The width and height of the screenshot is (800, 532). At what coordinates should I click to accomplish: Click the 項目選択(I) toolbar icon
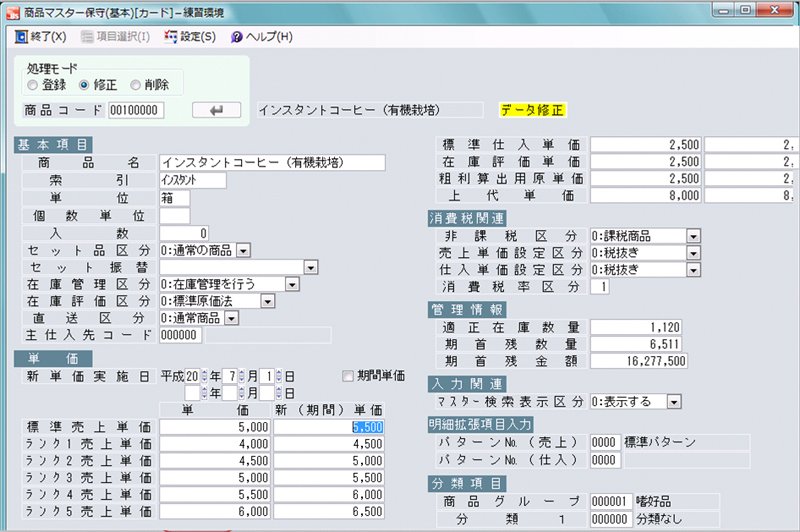coord(87,37)
